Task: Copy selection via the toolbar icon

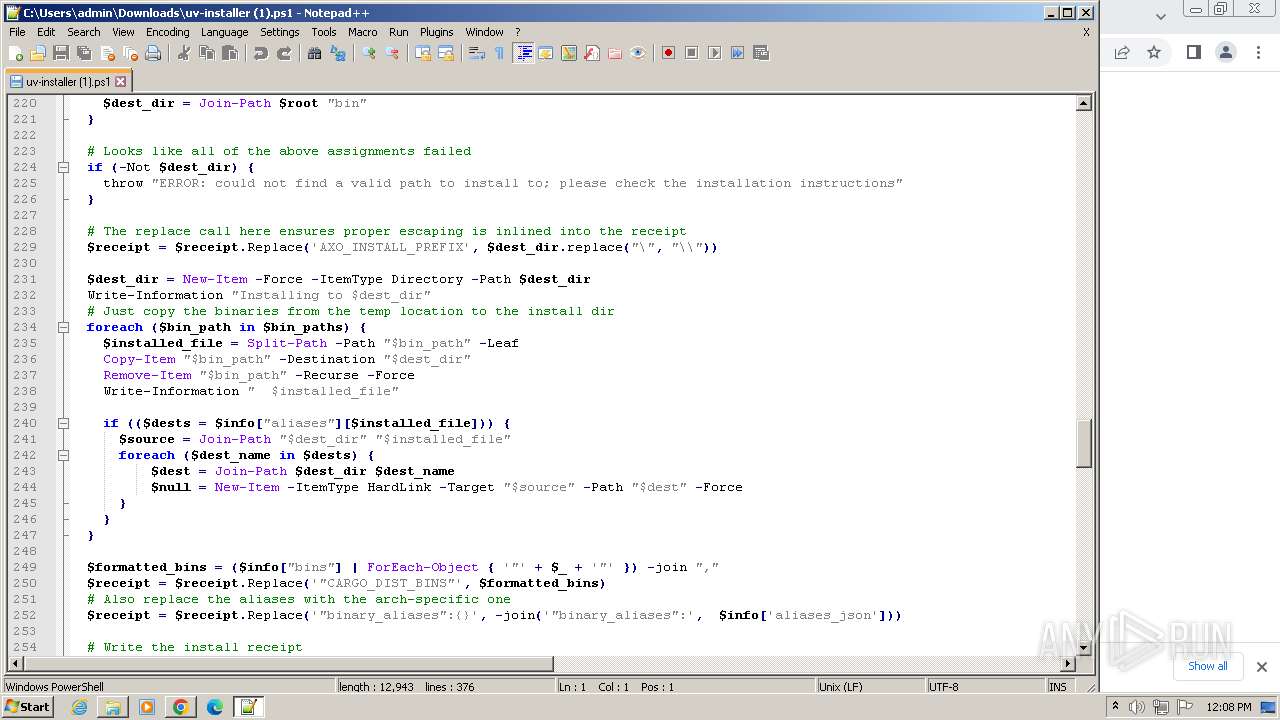Action: click(x=207, y=53)
